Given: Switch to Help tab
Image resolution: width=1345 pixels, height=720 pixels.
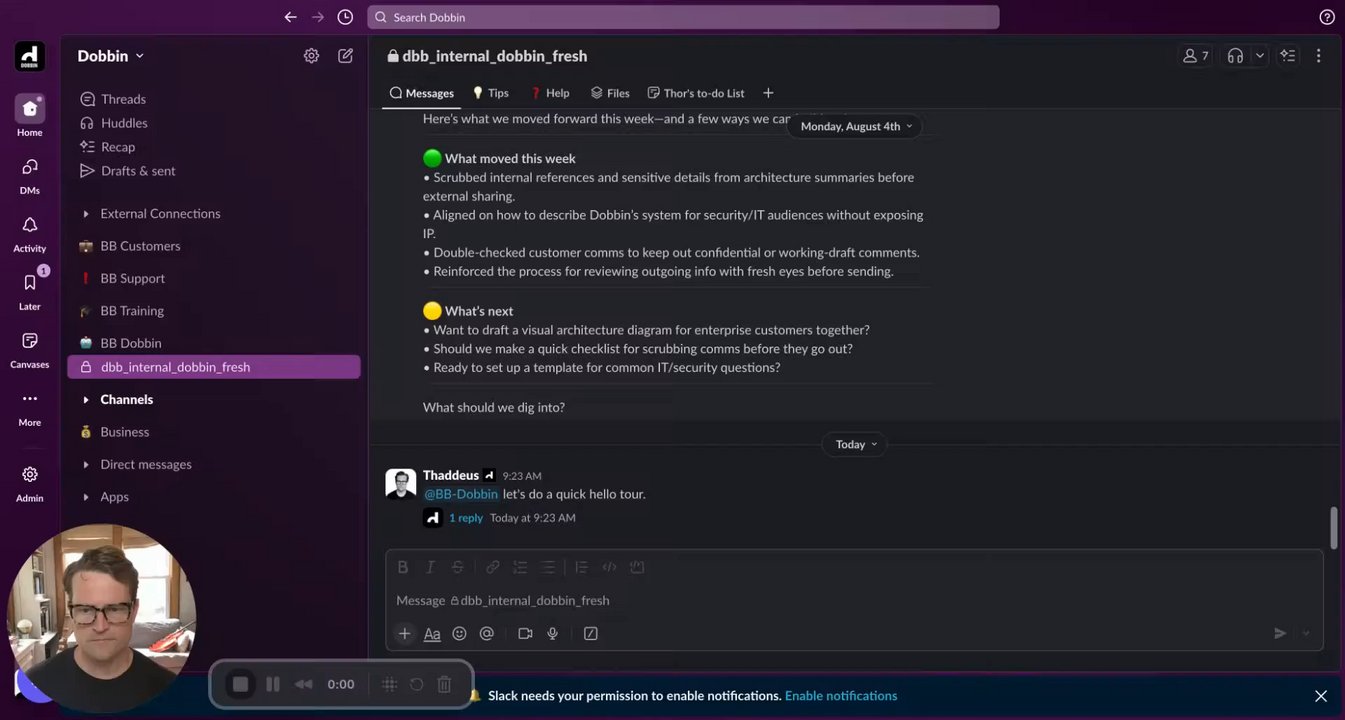Looking at the screenshot, I should (x=549, y=93).
